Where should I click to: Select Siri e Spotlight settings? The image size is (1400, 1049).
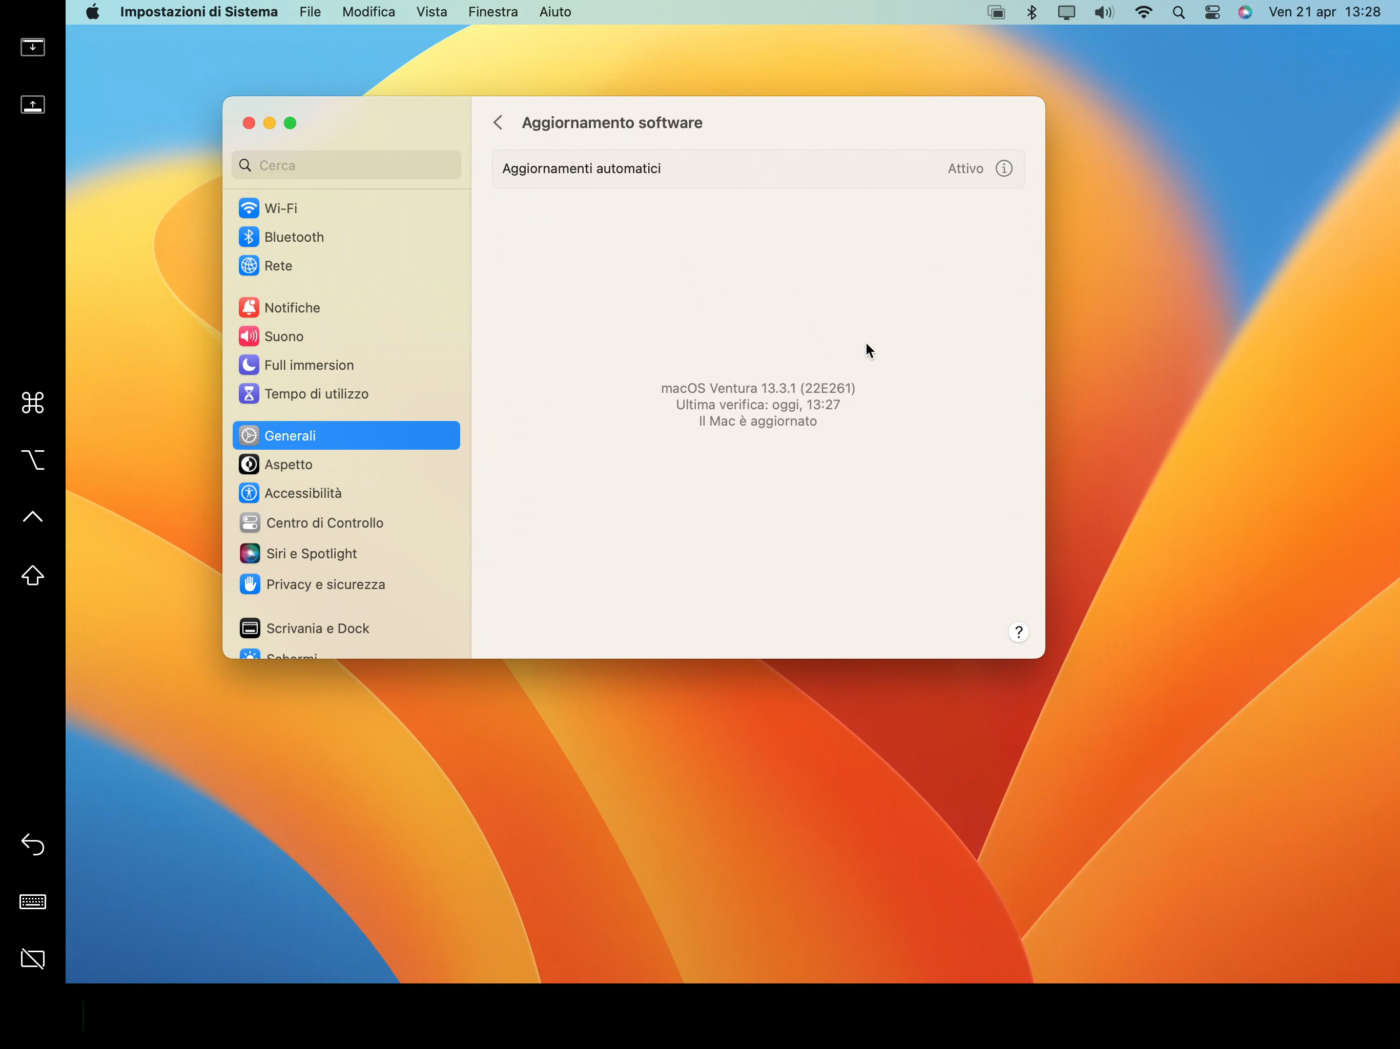310,554
